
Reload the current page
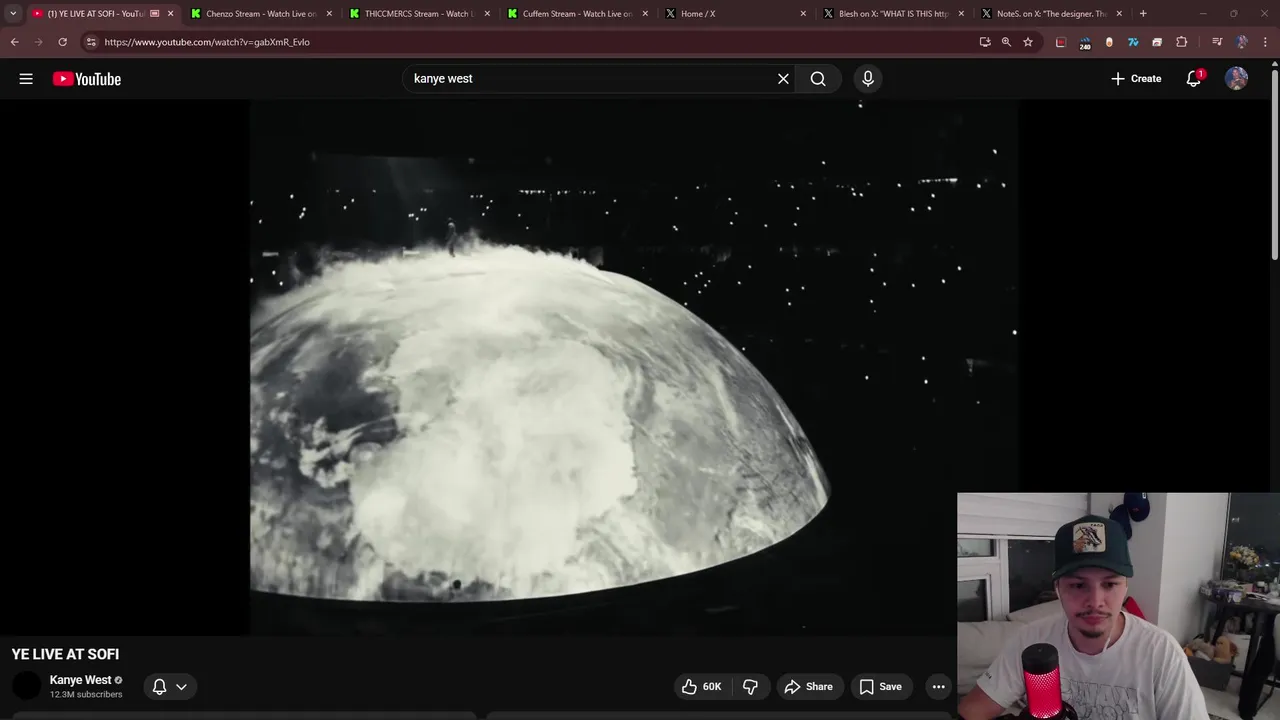click(x=62, y=42)
